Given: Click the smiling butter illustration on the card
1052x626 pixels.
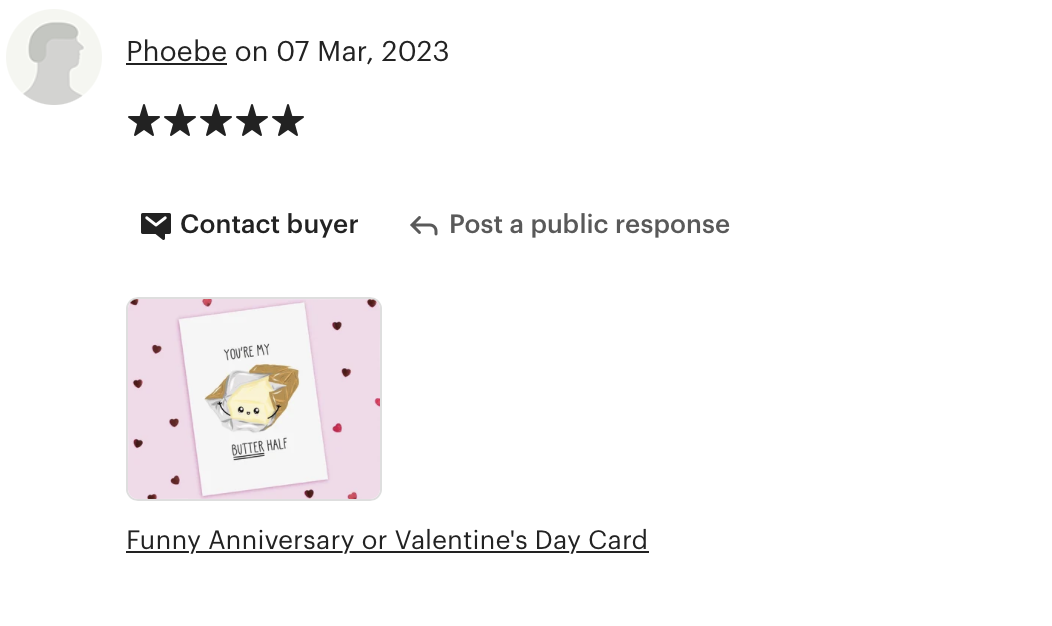Looking at the screenshot, I should (253, 397).
